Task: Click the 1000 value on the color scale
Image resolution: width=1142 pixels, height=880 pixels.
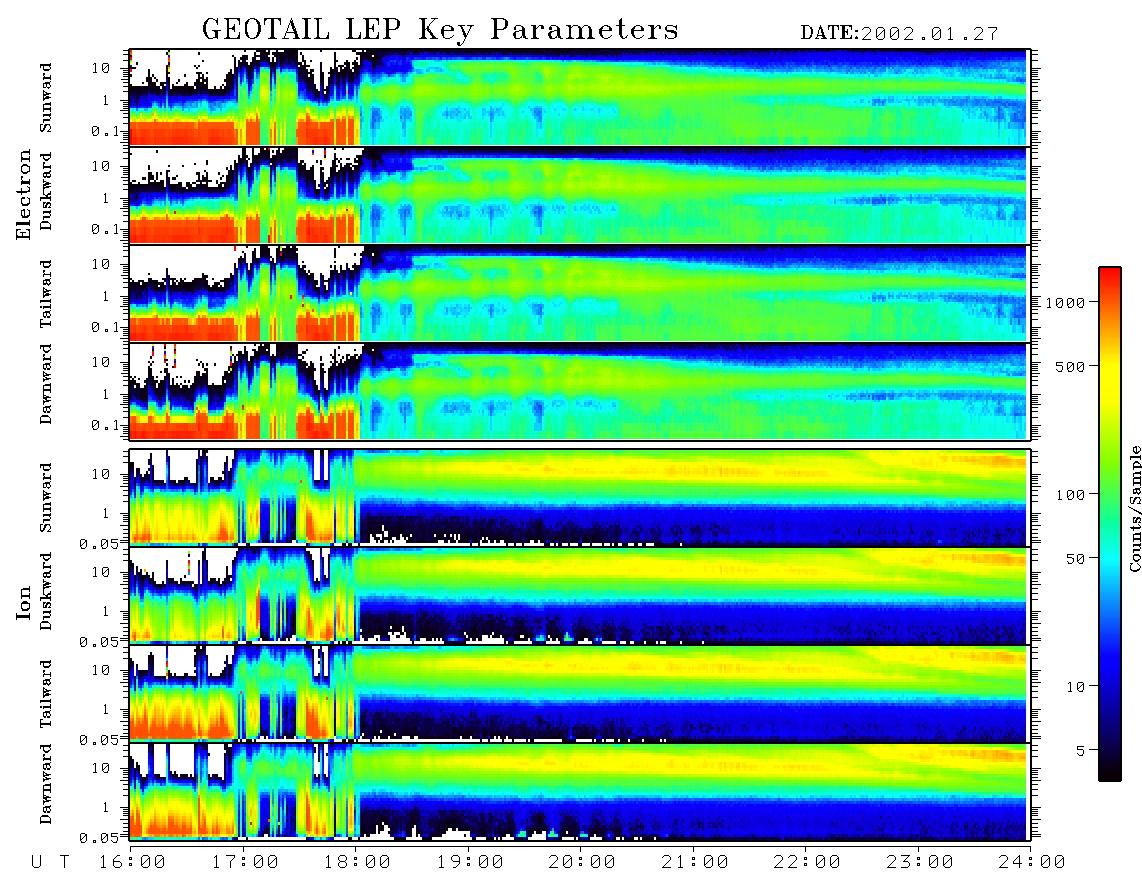Action: coord(1065,302)
